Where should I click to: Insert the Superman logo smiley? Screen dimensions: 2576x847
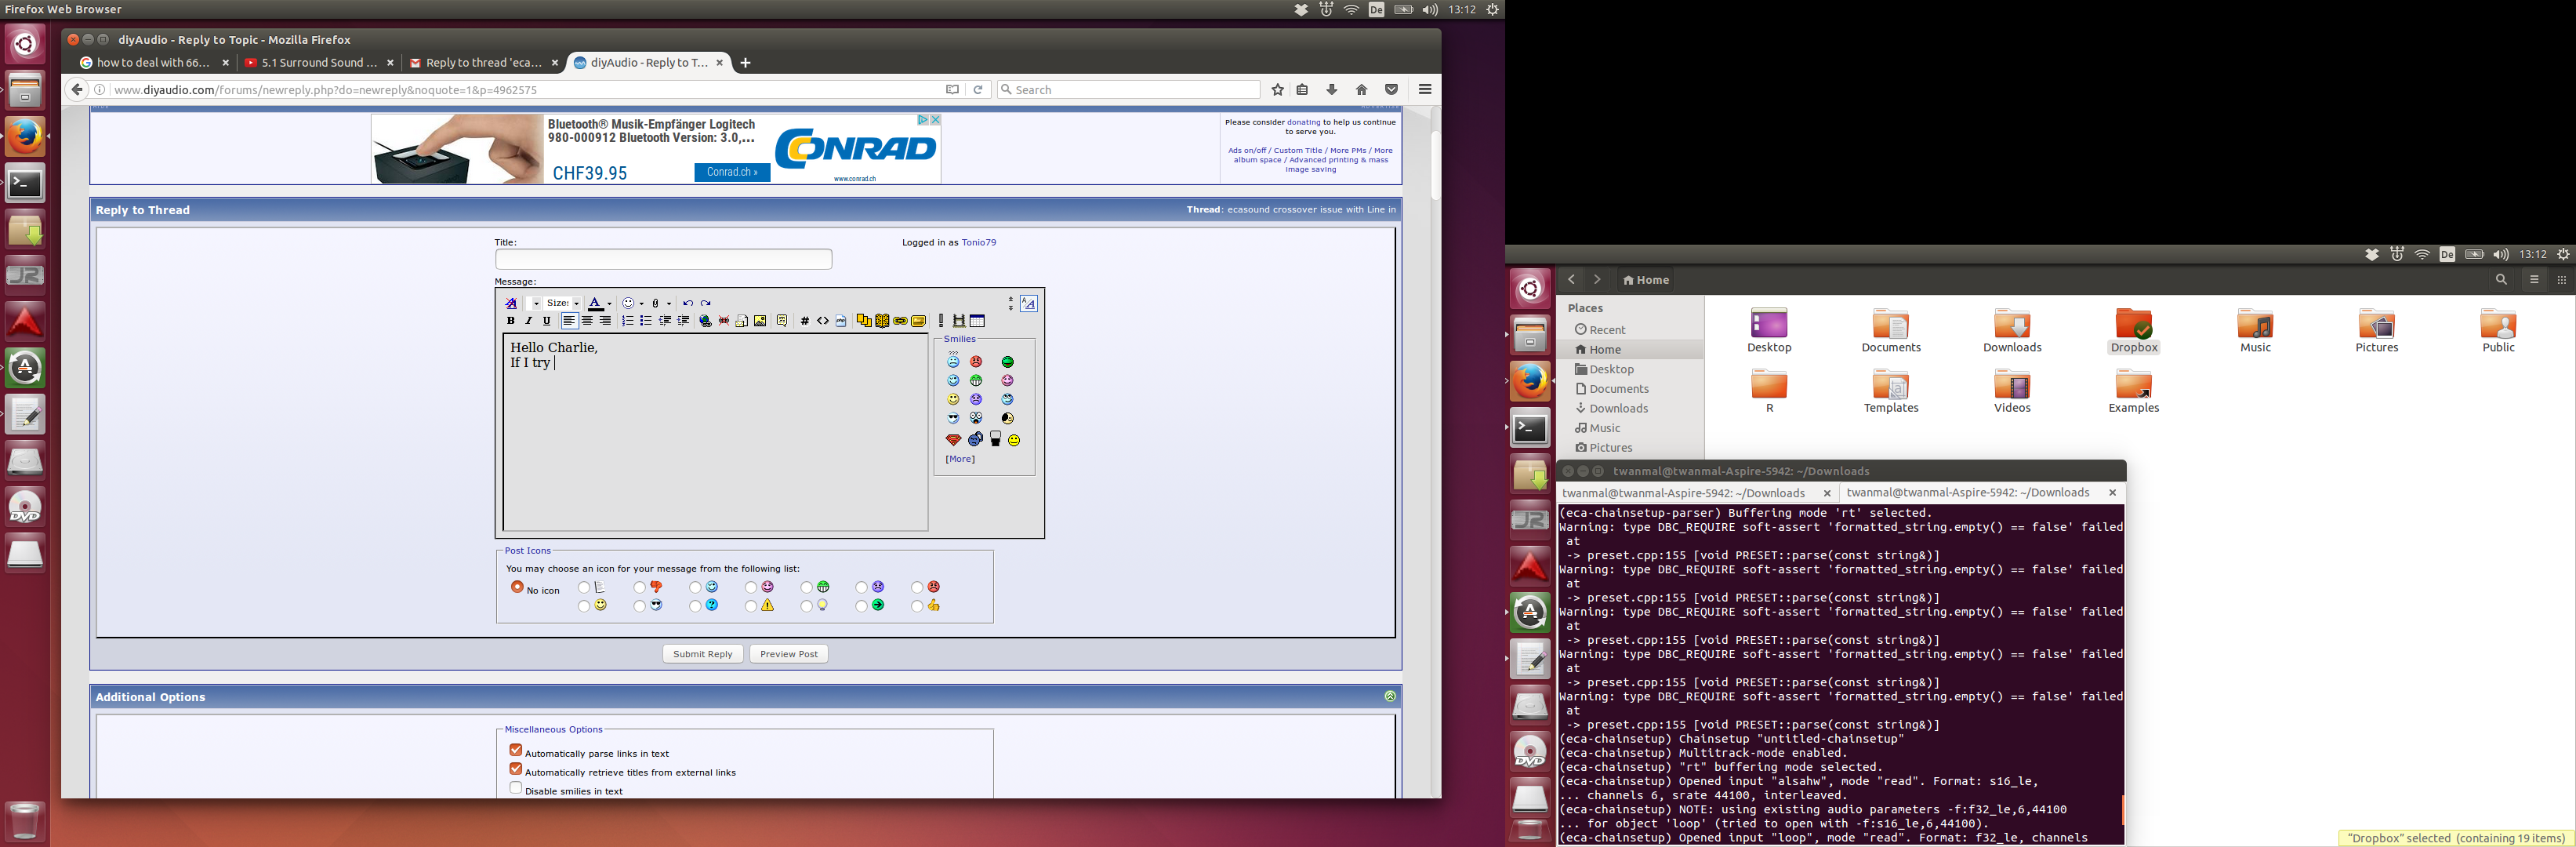point(953,439)
